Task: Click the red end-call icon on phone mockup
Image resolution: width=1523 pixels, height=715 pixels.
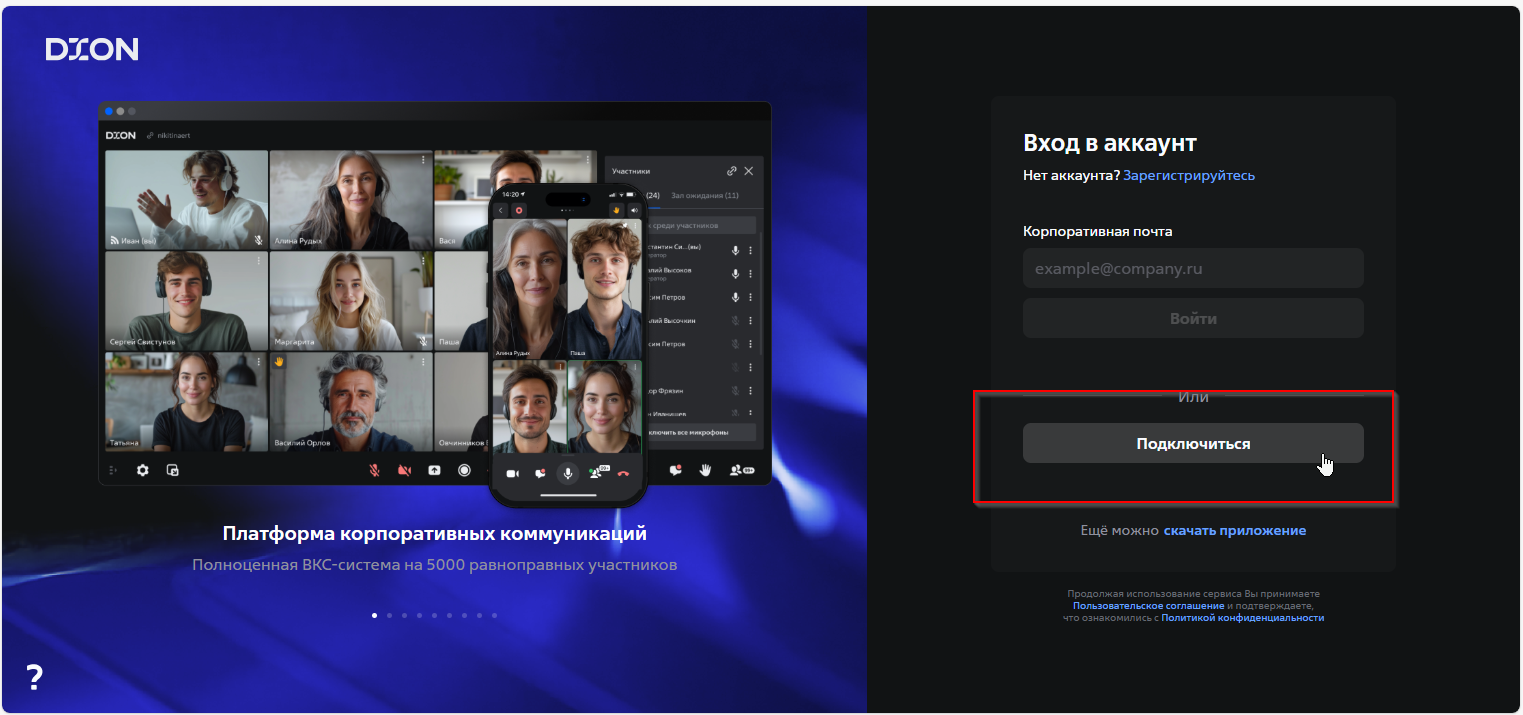Action: (623, 473)
